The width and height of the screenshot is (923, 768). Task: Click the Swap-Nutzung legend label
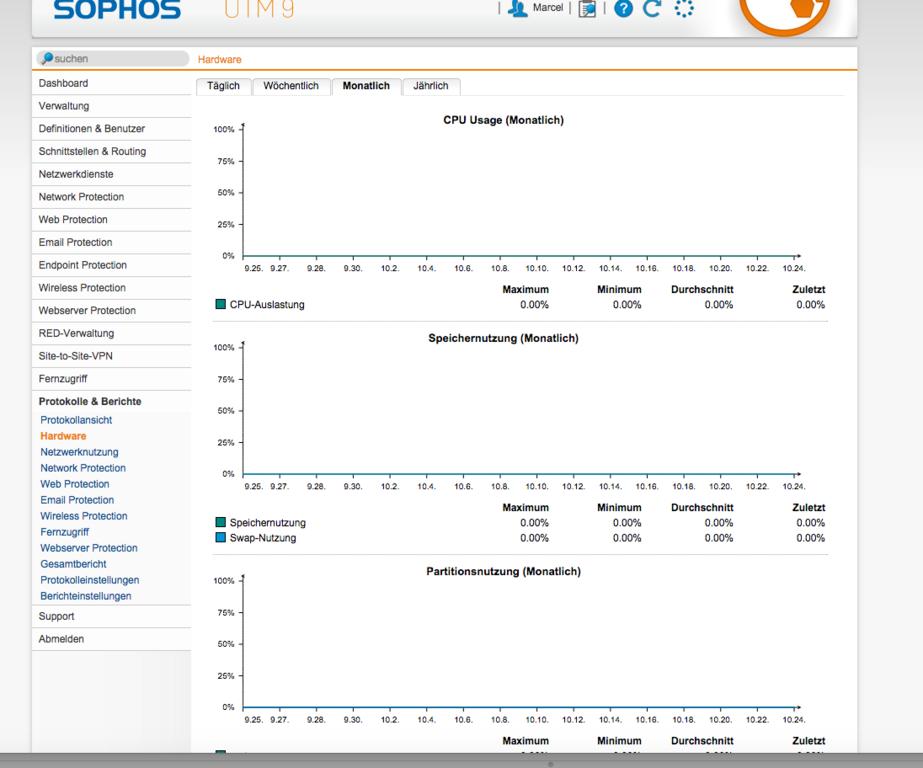click(x=263, y=538)
